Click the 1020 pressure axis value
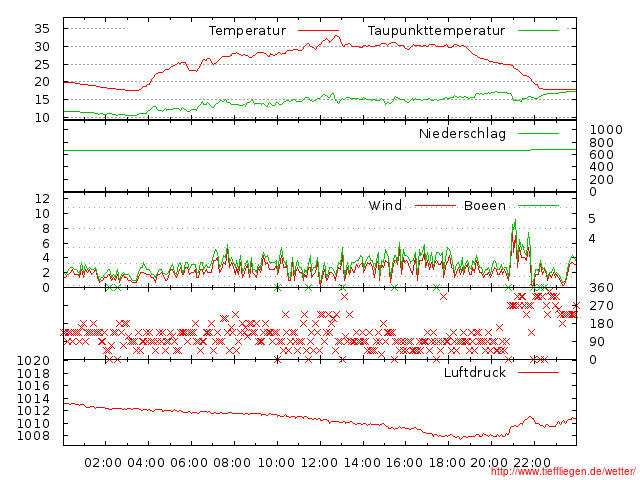 pos(33,361)
